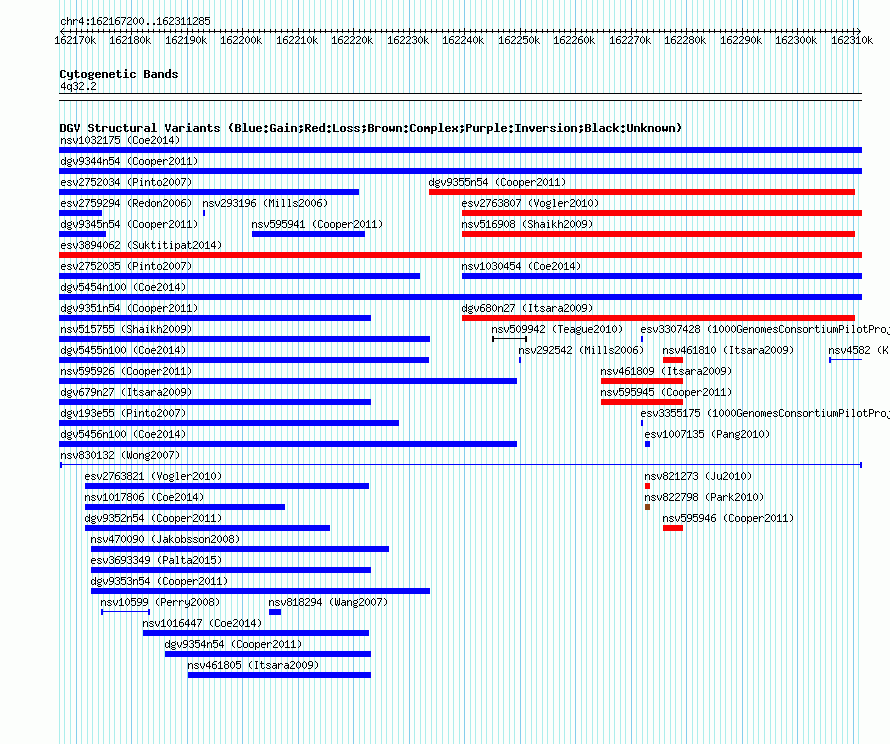This screenshot has width=890, height=744.
Task: Click the dgv9353n54 (Cooper2011) label
Action: coord(159,581)
